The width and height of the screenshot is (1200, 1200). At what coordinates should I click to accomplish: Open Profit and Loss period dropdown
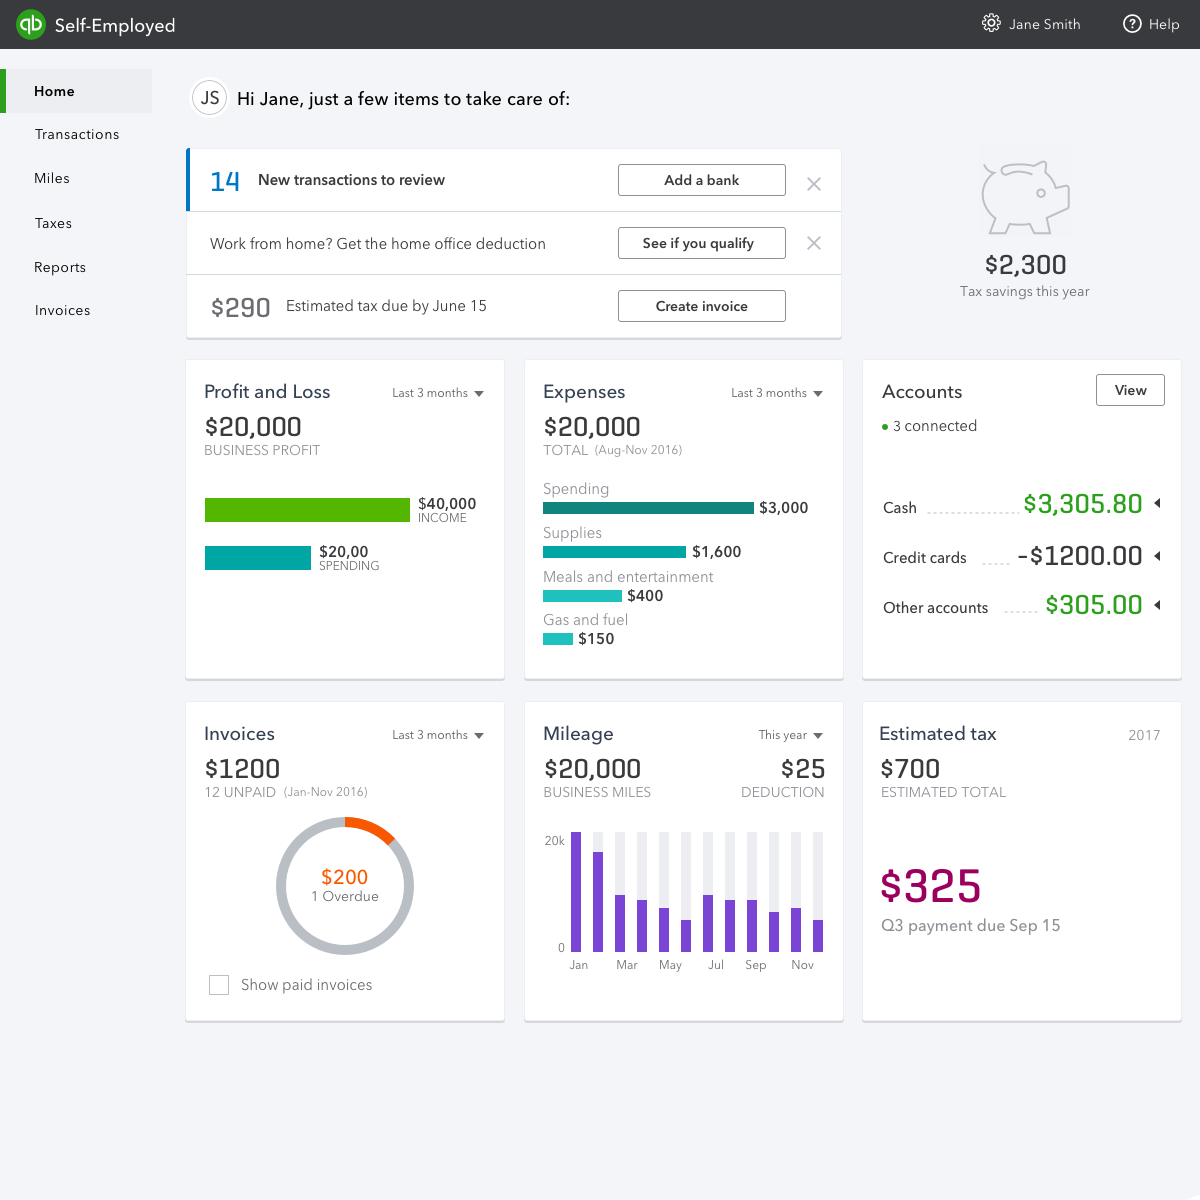(x=438, y=393)
